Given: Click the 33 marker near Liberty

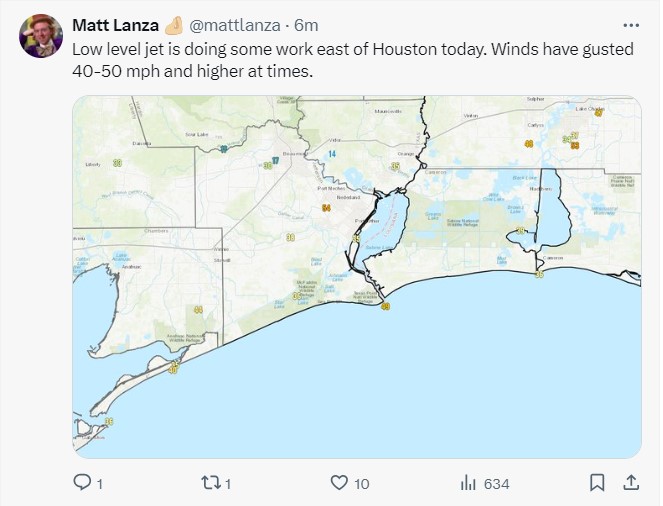Looking at the screenshot, I should tap(118, 163).
